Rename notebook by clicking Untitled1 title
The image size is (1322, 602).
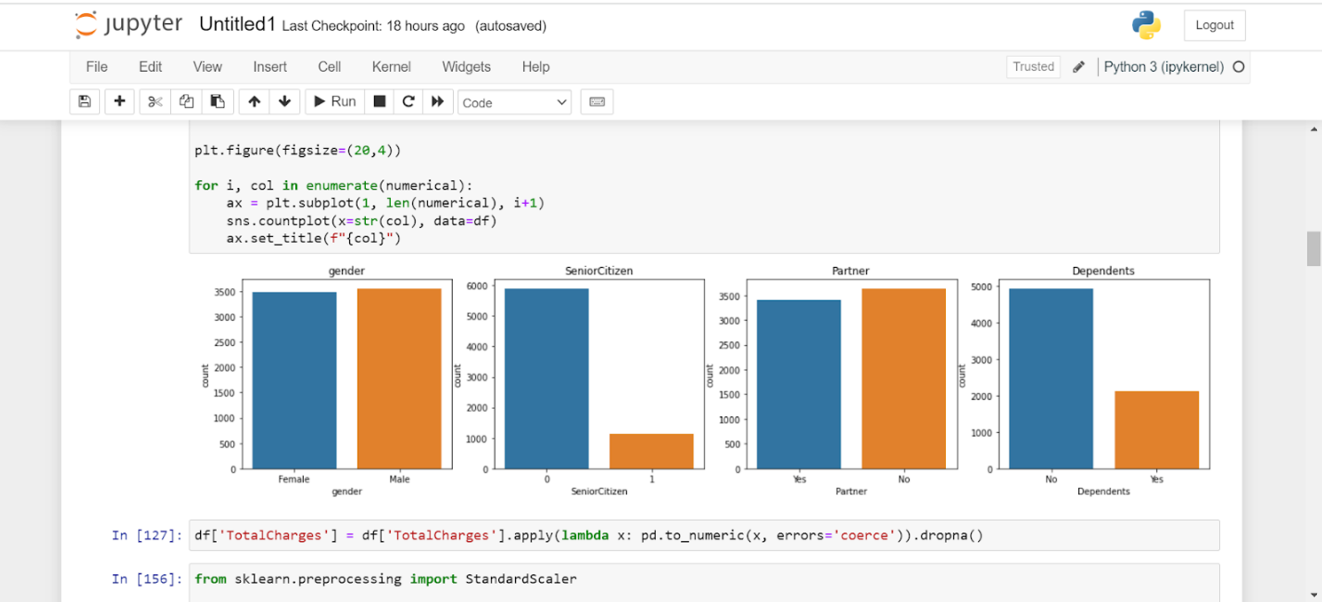238,24
